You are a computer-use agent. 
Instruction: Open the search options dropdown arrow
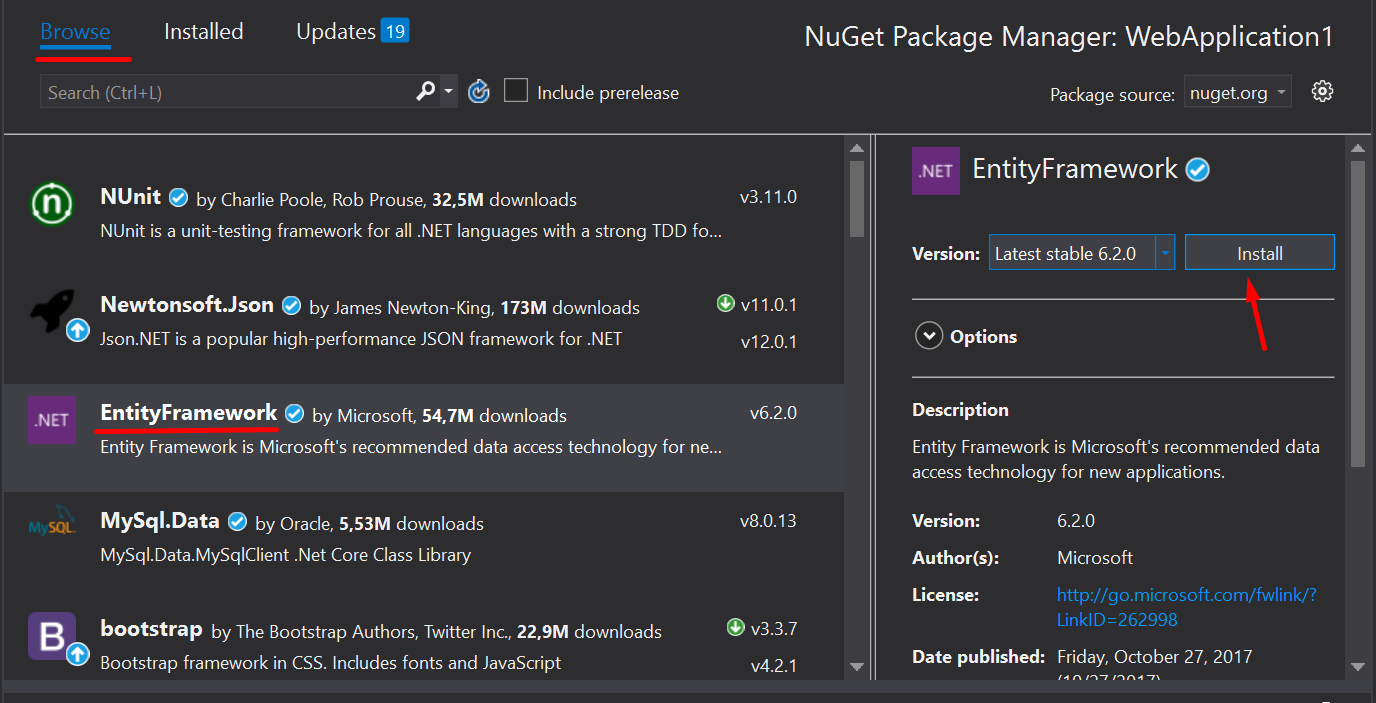point(449,92)
